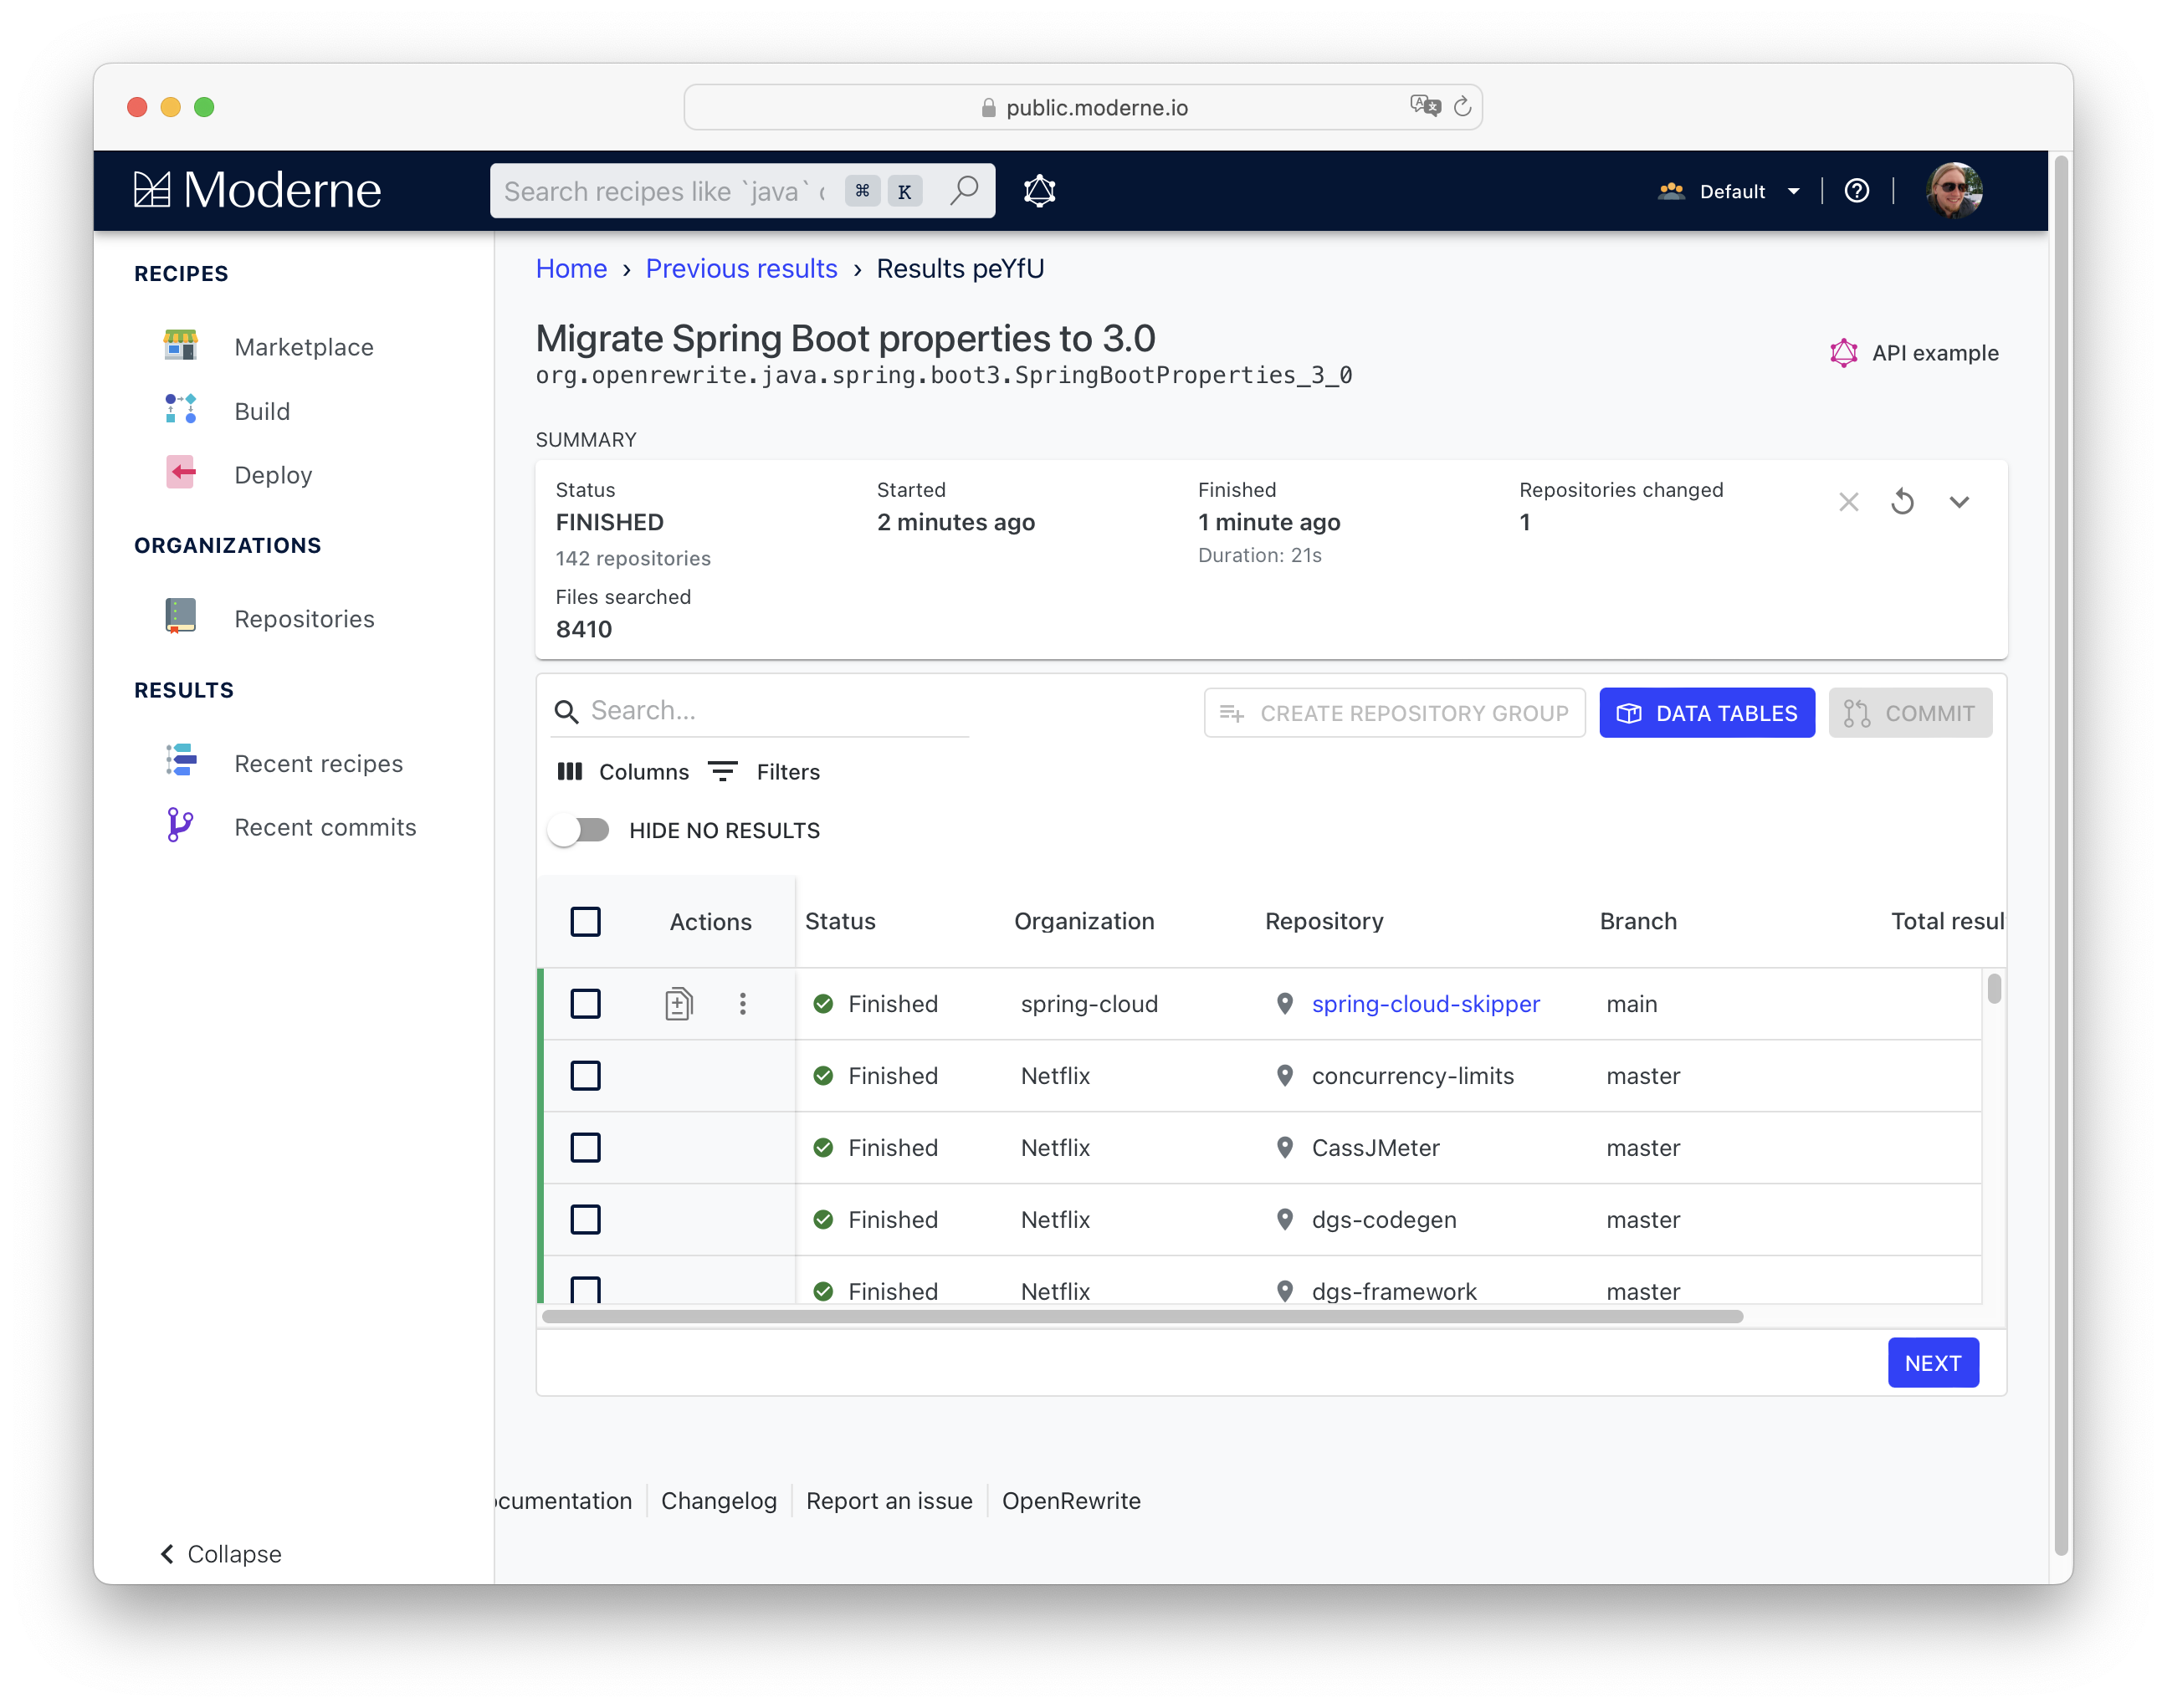The height and width of the screenshot is (1708, 2167).
Task: Click the table vertical scrollbar thumb
Action: 1993,988
